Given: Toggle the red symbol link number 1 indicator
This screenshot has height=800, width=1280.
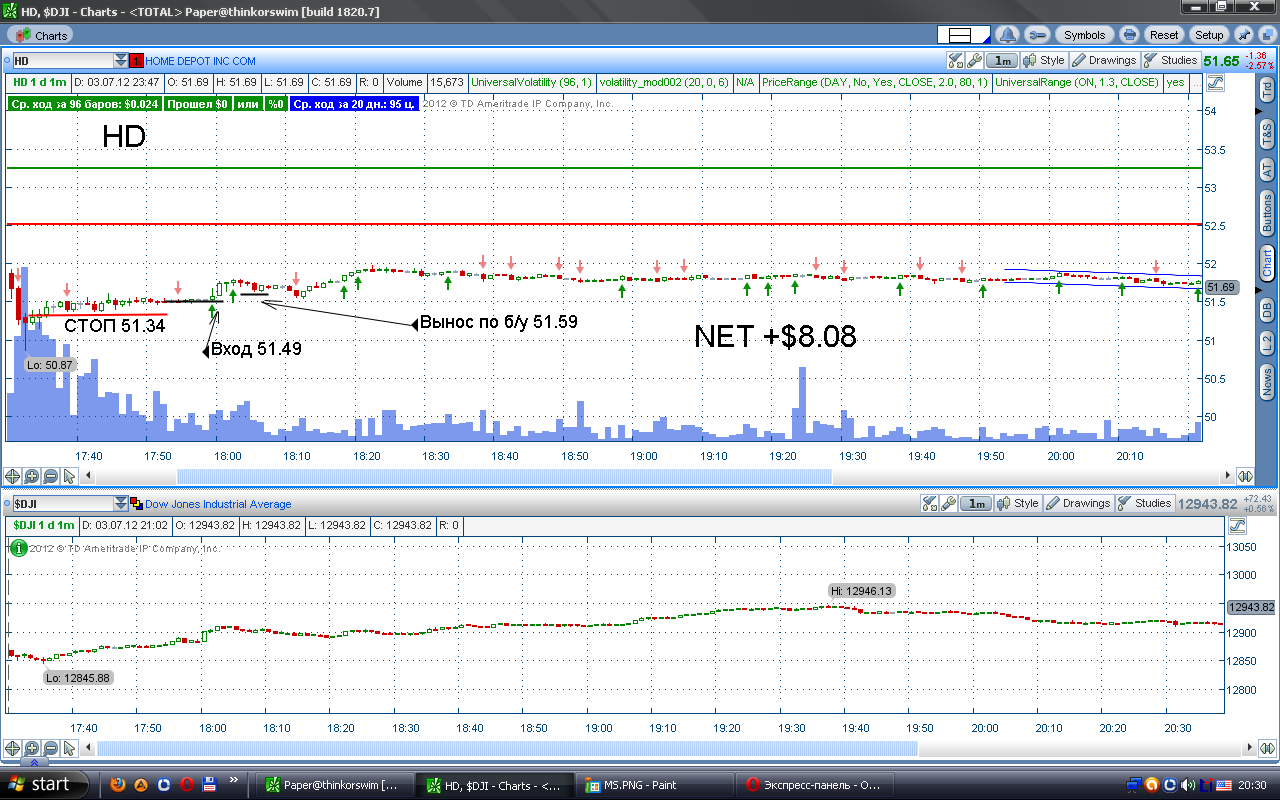Looking at the screenshot, I should (137, 61).
